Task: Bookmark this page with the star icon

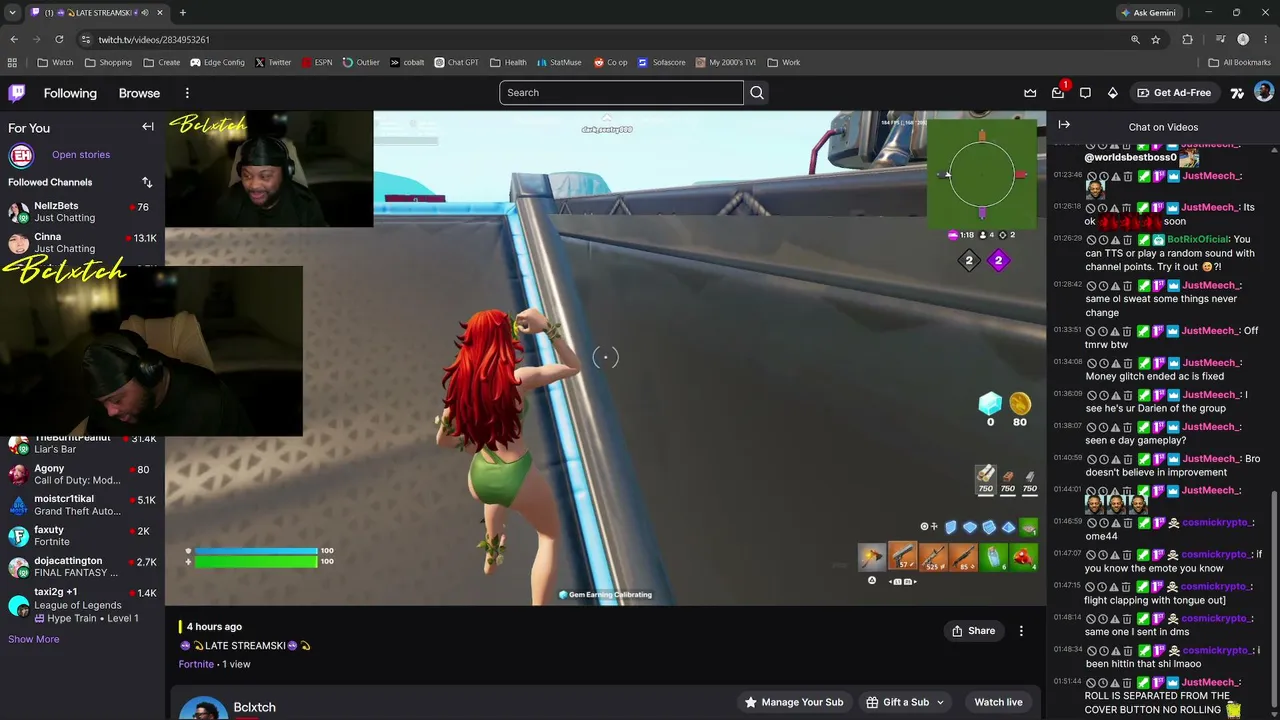Action: pyautogui.click(x=1156, y=39)
